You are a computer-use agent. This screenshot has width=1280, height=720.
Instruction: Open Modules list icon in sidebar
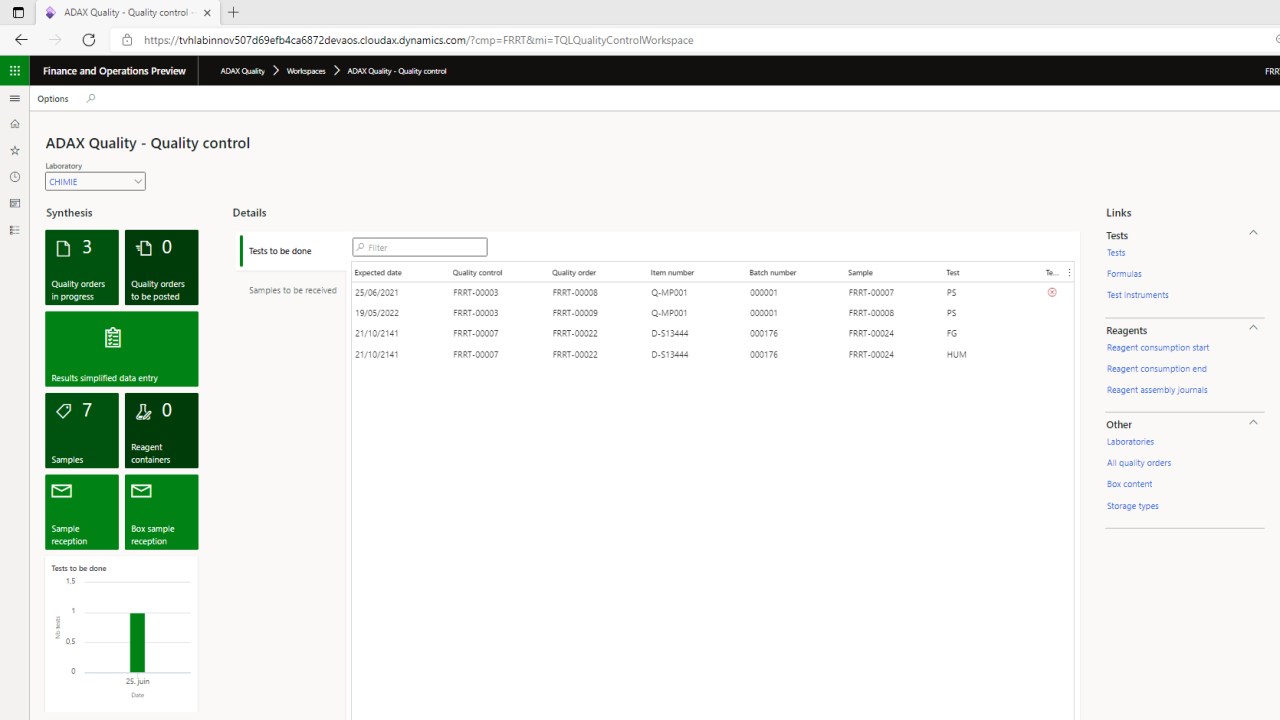coord(15,230)
